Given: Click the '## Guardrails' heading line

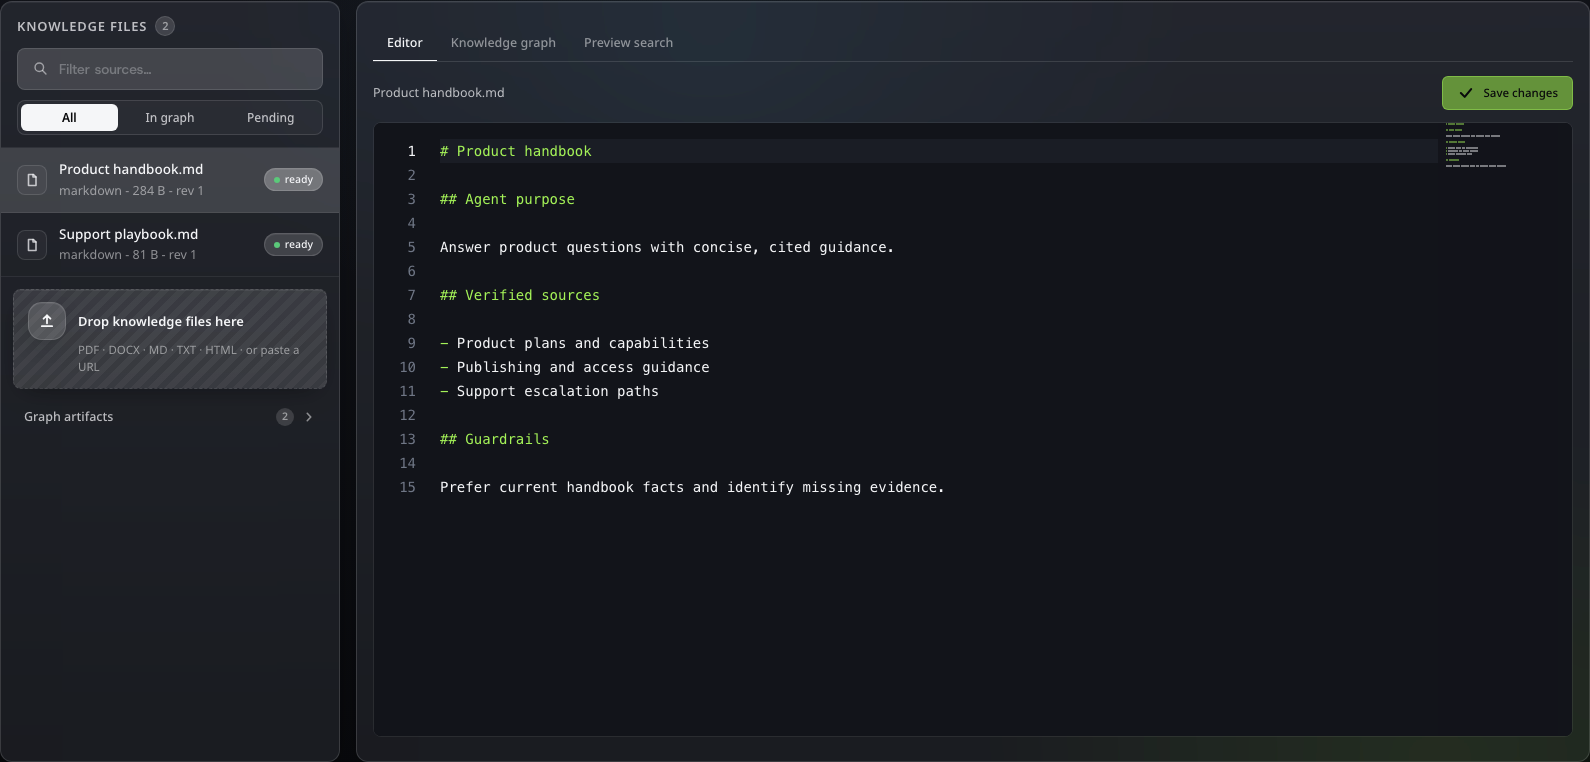Looking at the screenshot, I should click(494, 439).
